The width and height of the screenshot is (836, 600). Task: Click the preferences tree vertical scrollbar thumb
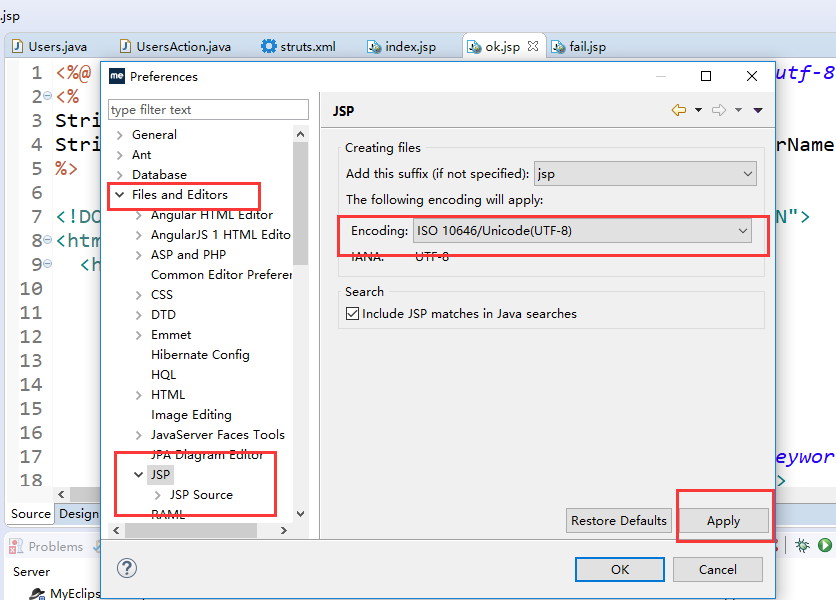point(301,203)
